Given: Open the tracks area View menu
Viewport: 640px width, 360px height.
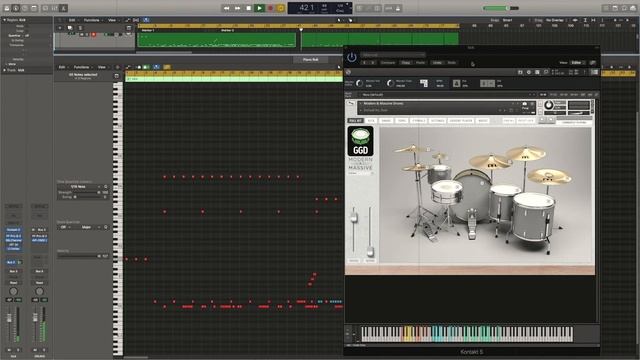Looking at the screenshot, I should (112, 20).
